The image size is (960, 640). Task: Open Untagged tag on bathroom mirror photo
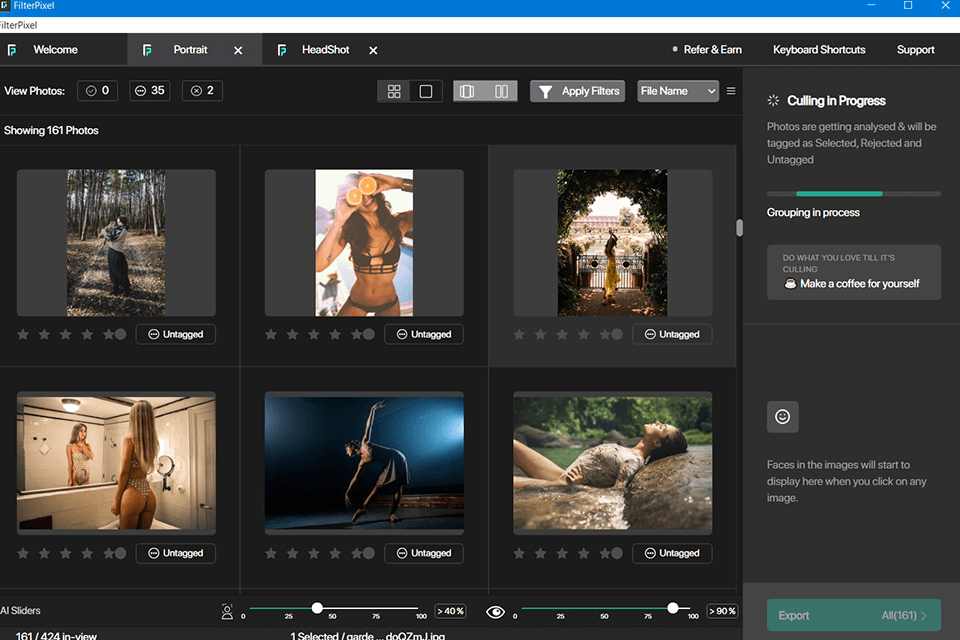(176, 553)
